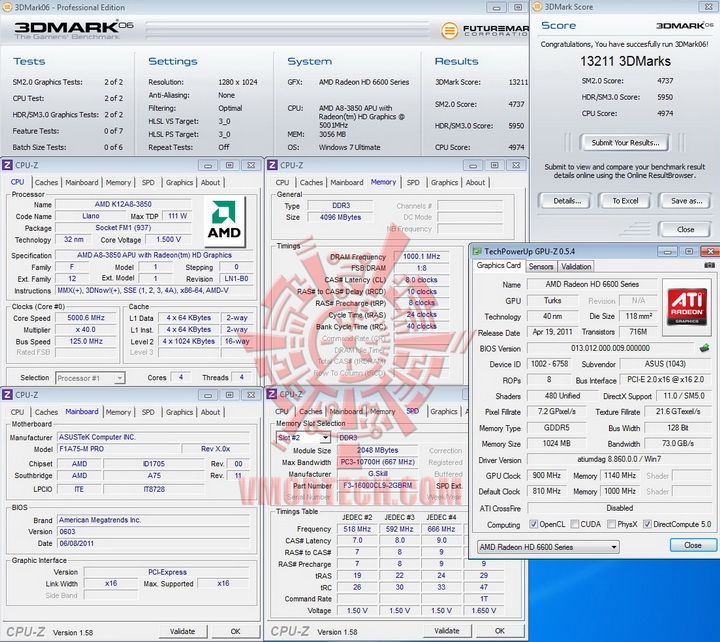This screenshot has height=642, width=720.
Task: Click the ATI Radeon logo in GPU-Z
Action: (687, 306)
